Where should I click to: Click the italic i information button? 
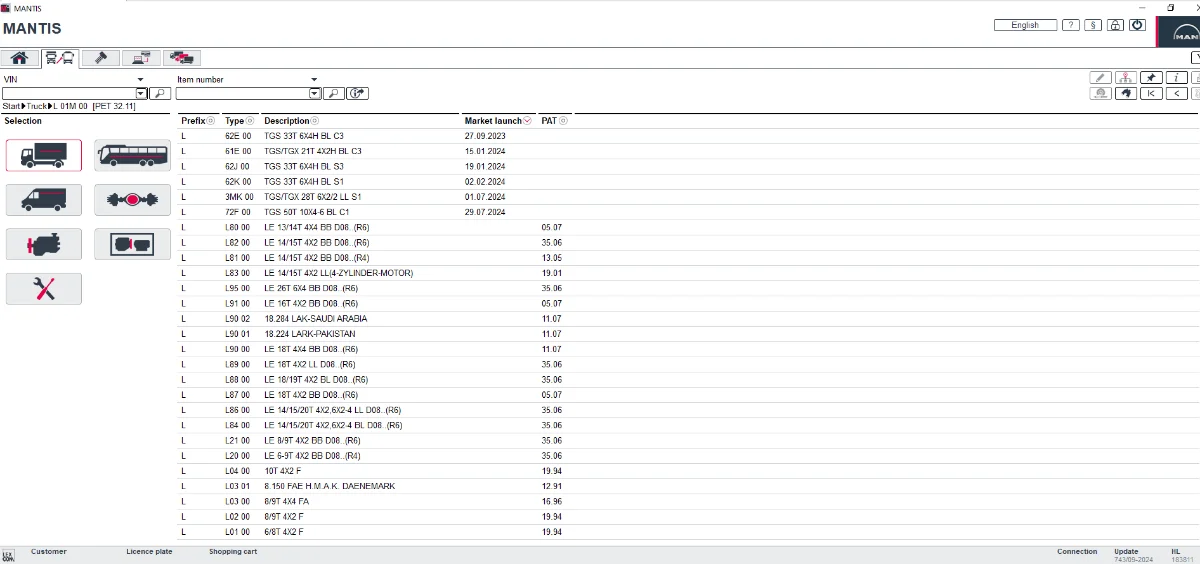click(x=1177, y=78)
